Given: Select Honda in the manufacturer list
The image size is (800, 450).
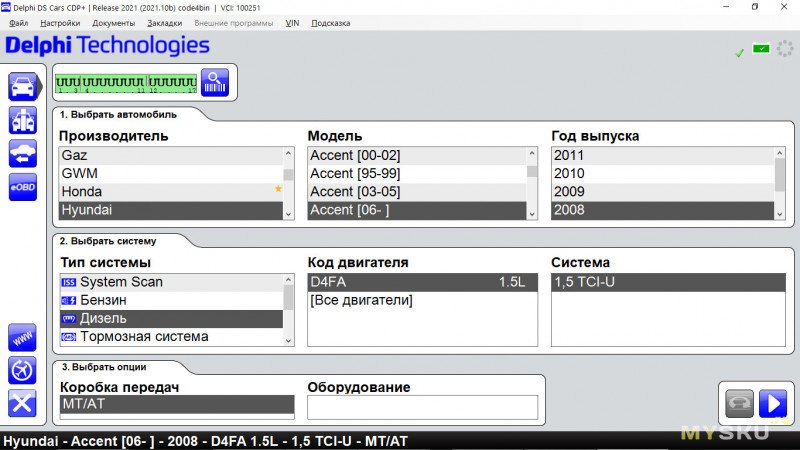Looking at the screenshot, I should coord(171,192).
